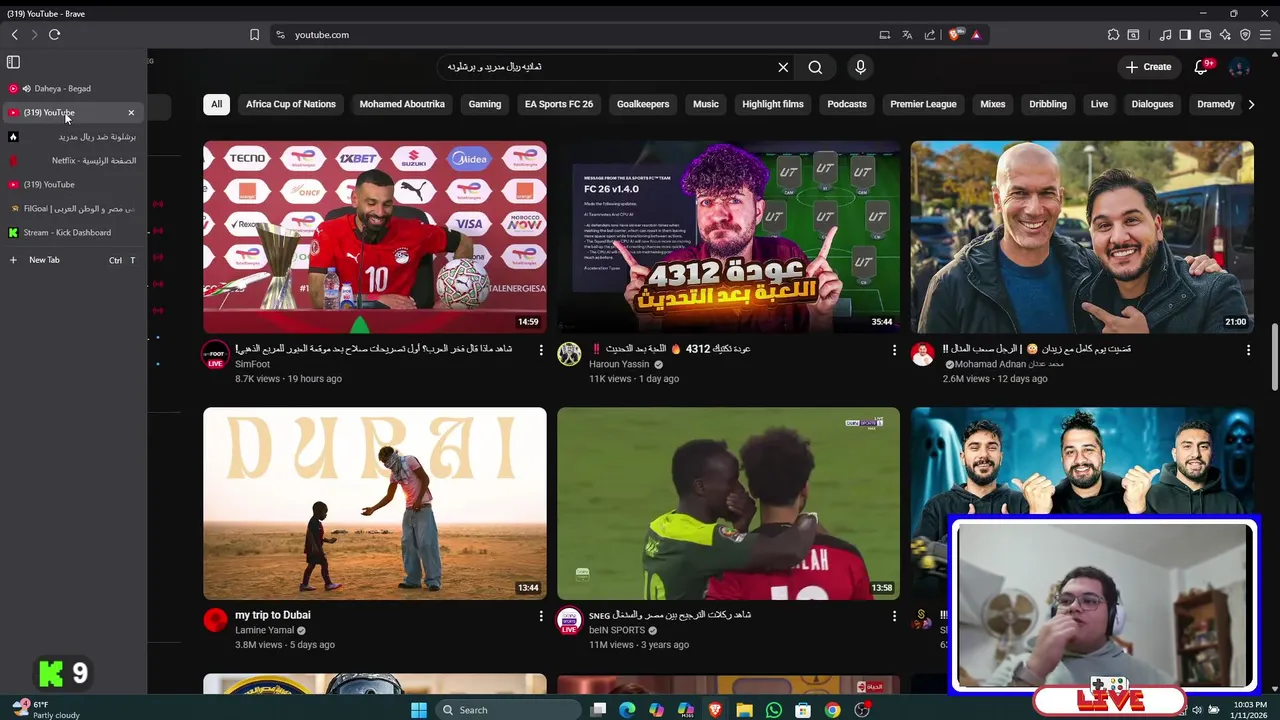Viewport: 1280px width, 720px height.
Task: Close the active (319) YouTube tab
Action: tap(131, 113)
